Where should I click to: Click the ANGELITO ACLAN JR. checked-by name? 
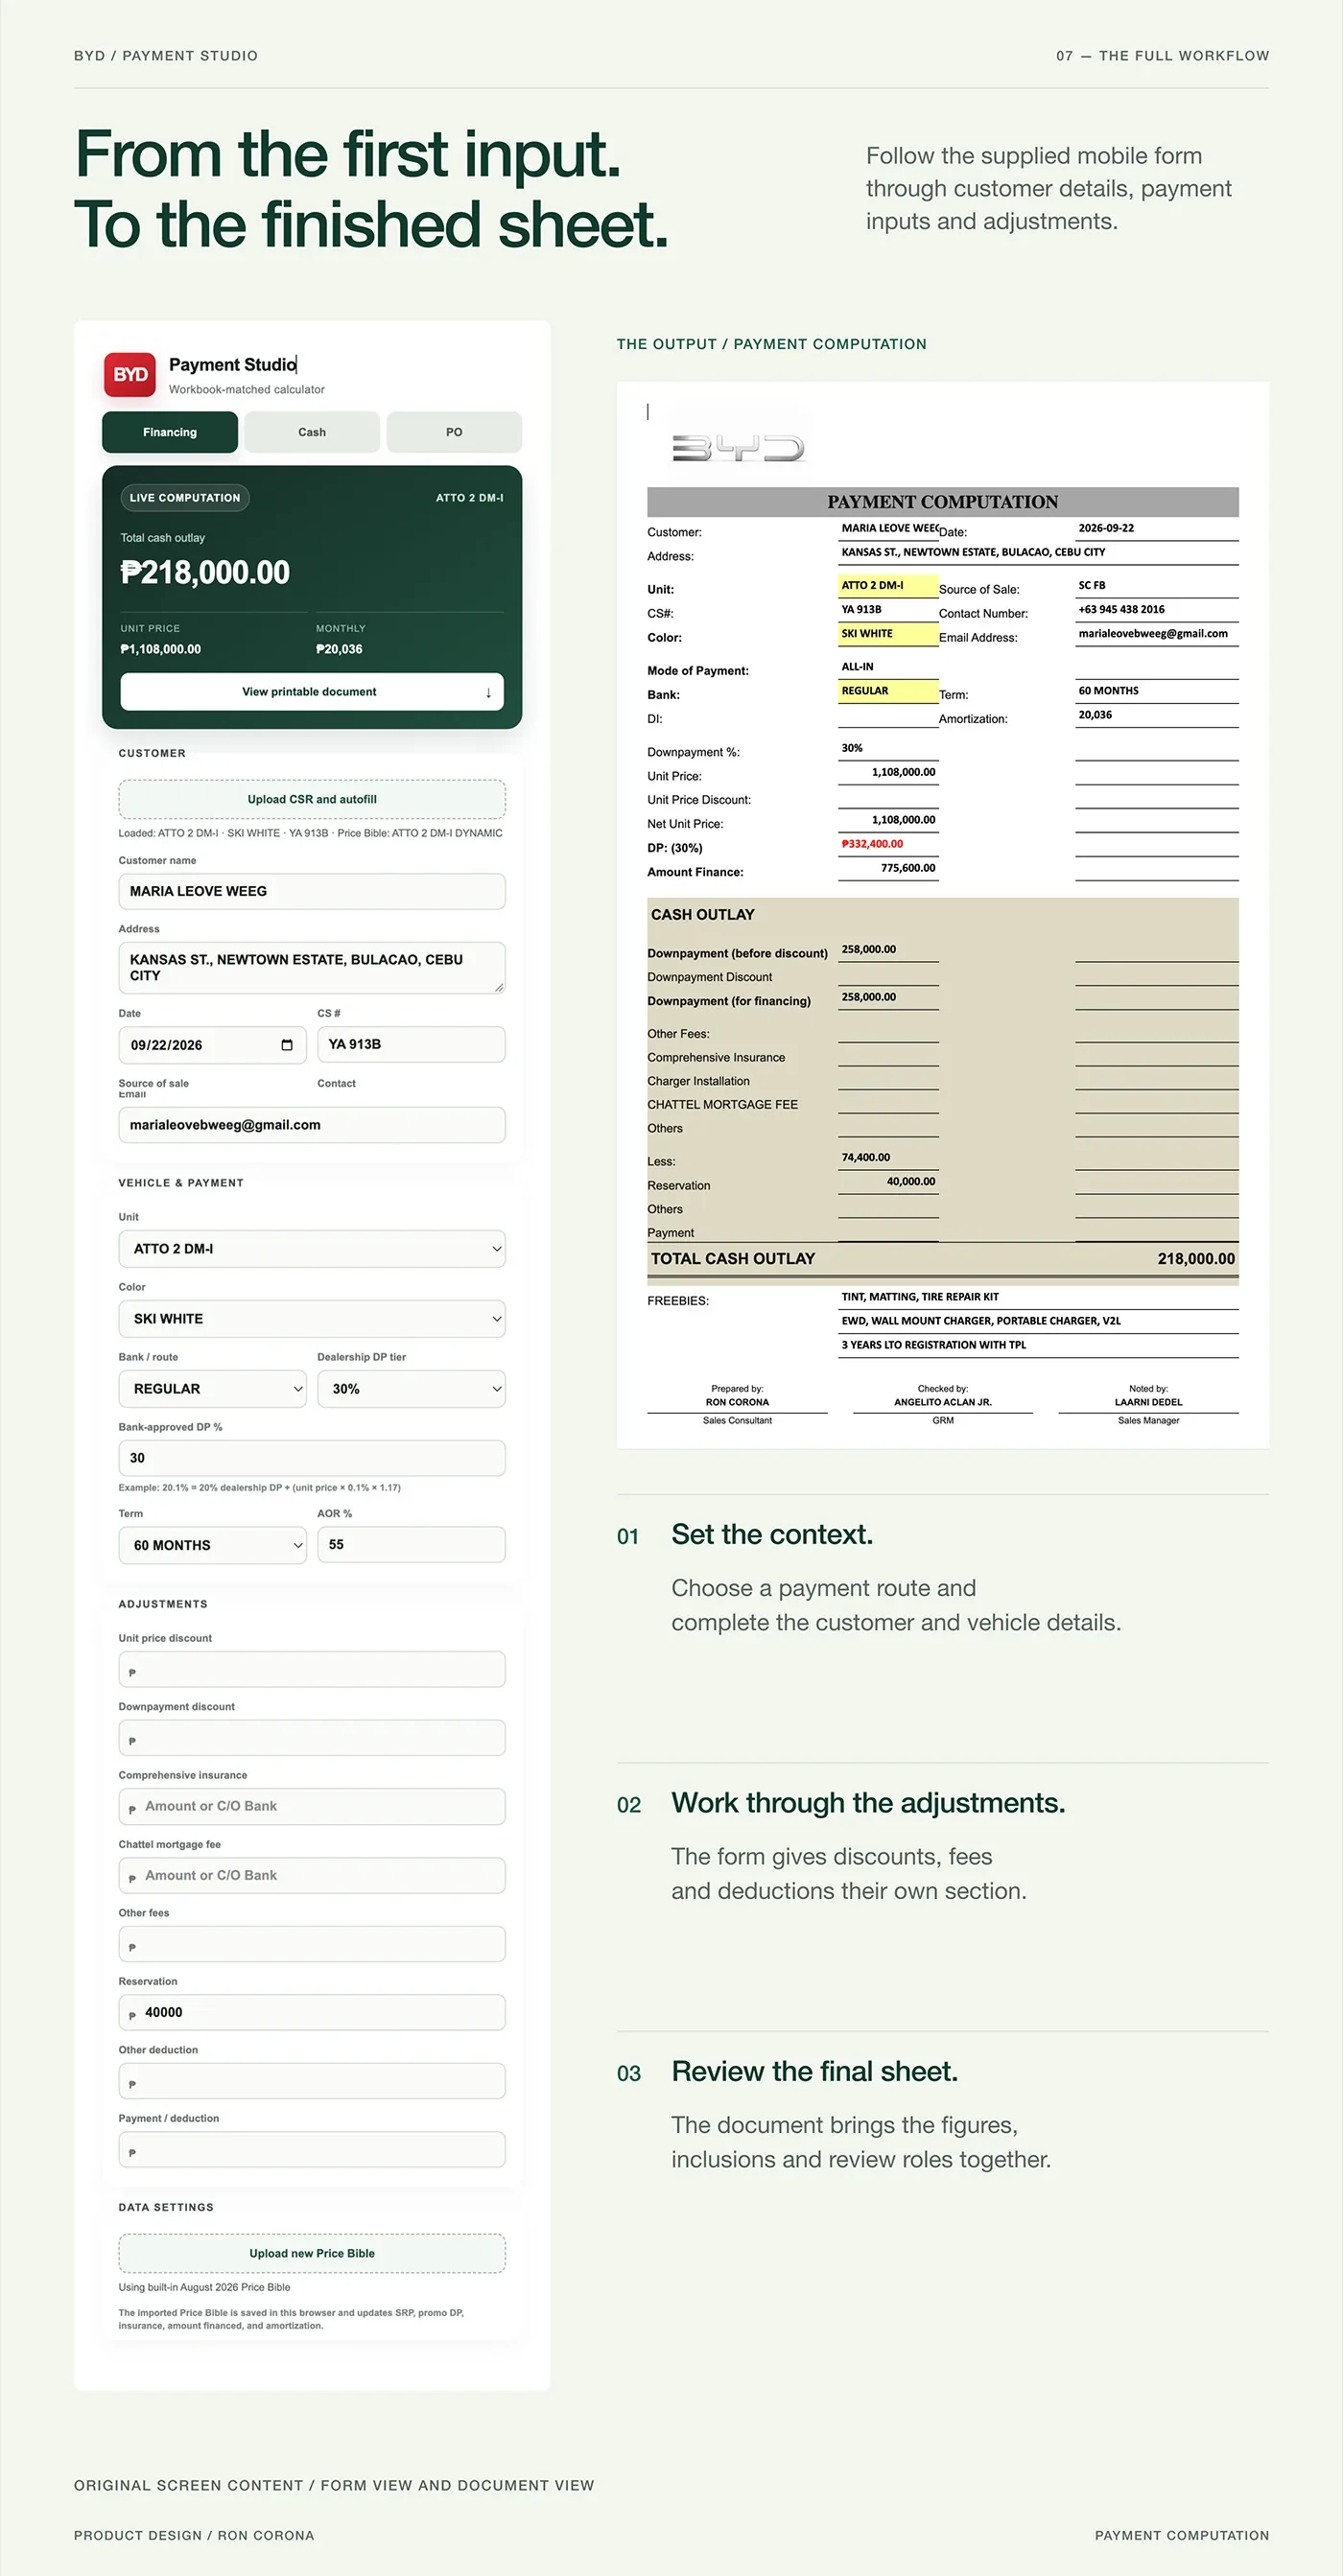(943, 1402)
